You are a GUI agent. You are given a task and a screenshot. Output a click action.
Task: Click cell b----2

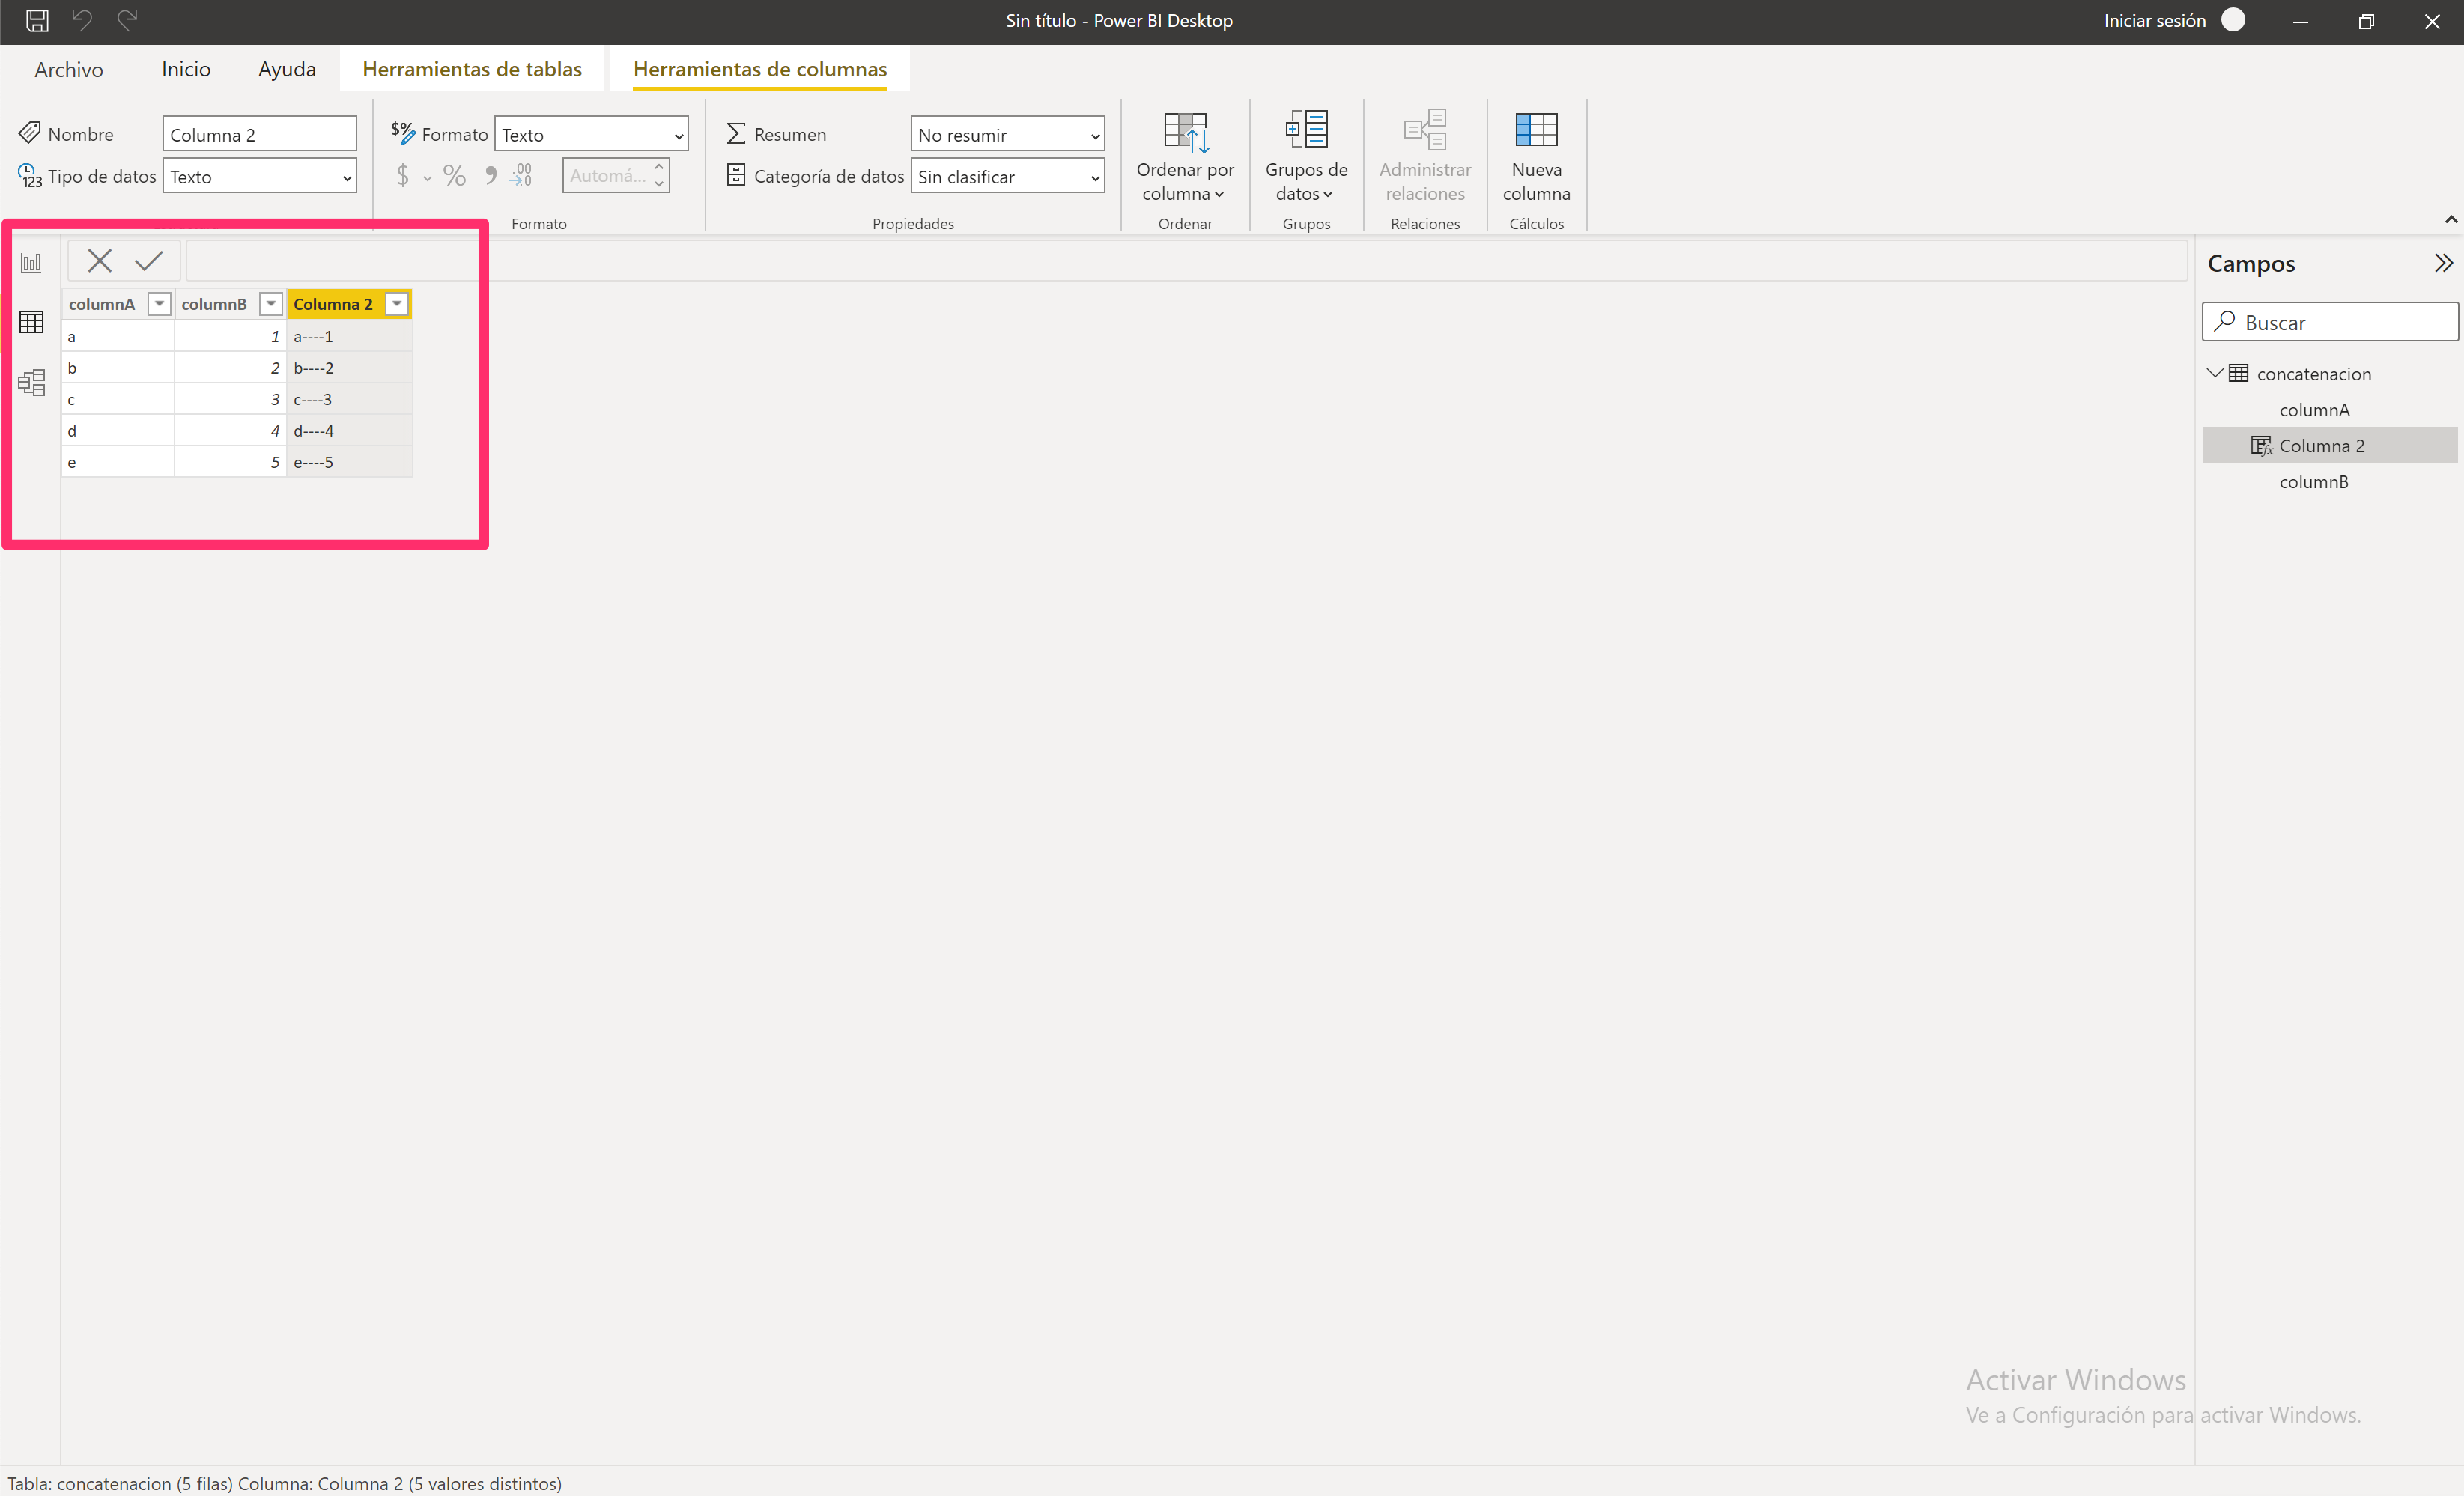point(349,368)
